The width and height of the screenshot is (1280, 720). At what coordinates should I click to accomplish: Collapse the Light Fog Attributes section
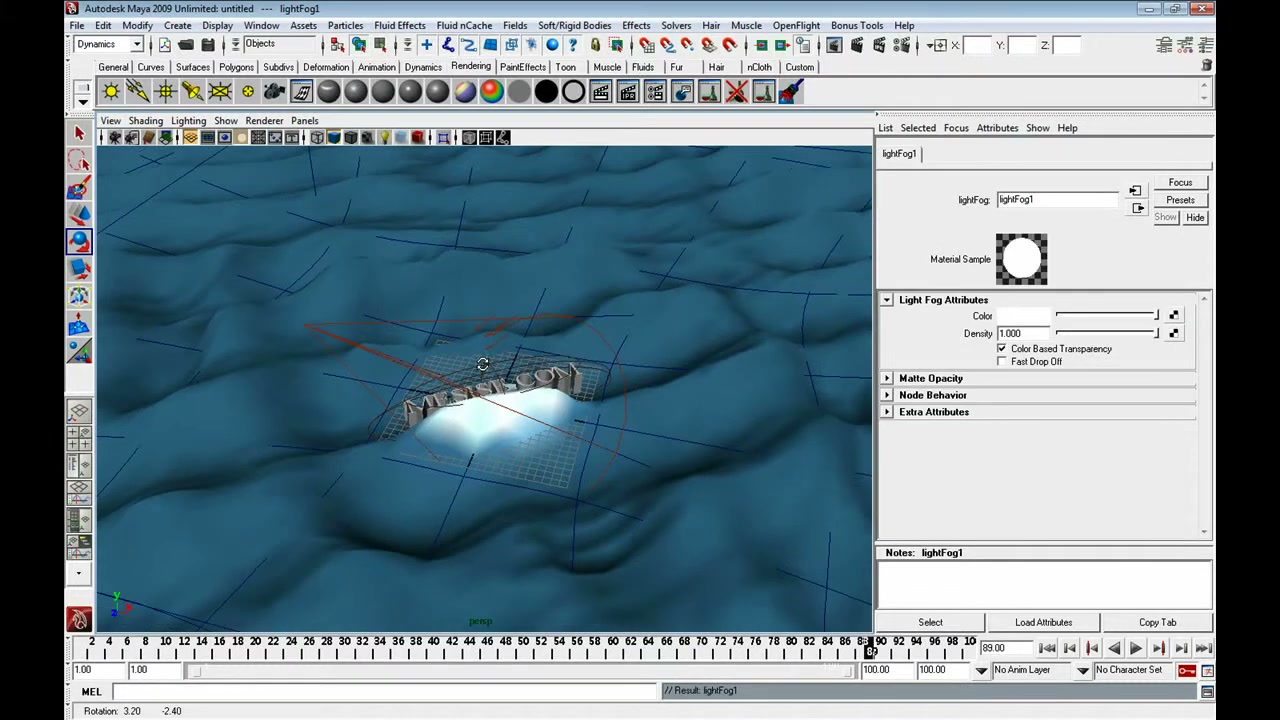point(887,300)
